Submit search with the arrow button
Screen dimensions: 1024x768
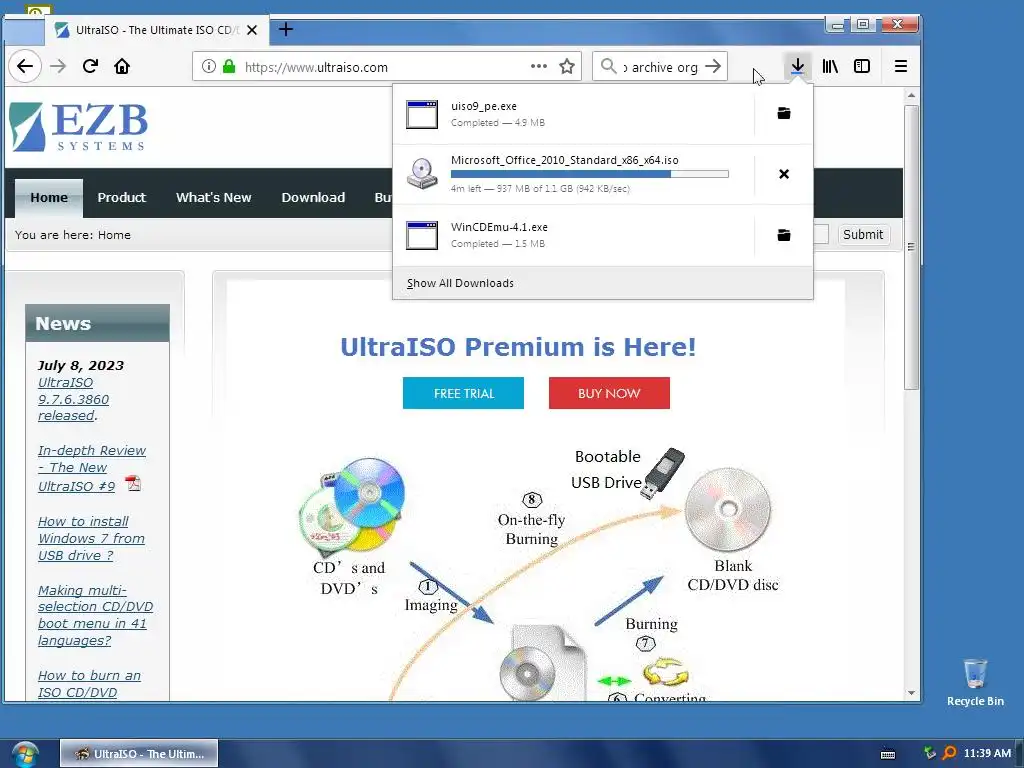click(x=714, y=66)
